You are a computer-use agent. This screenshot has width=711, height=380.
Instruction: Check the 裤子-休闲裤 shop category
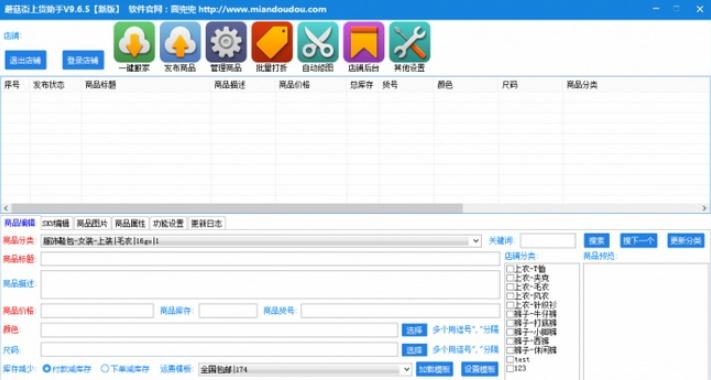click(x=510, y=350)
